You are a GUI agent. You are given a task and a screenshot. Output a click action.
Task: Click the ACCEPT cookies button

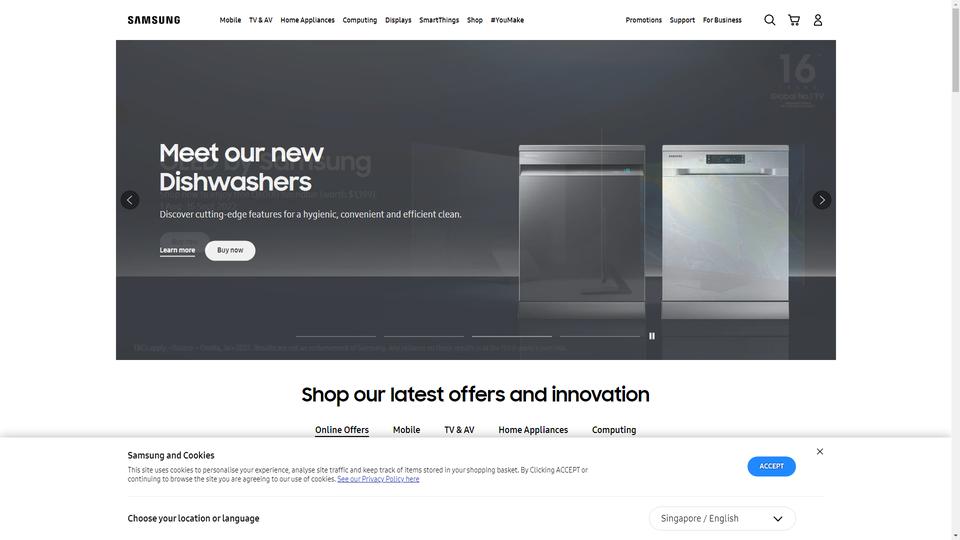(x=771, y=467)
